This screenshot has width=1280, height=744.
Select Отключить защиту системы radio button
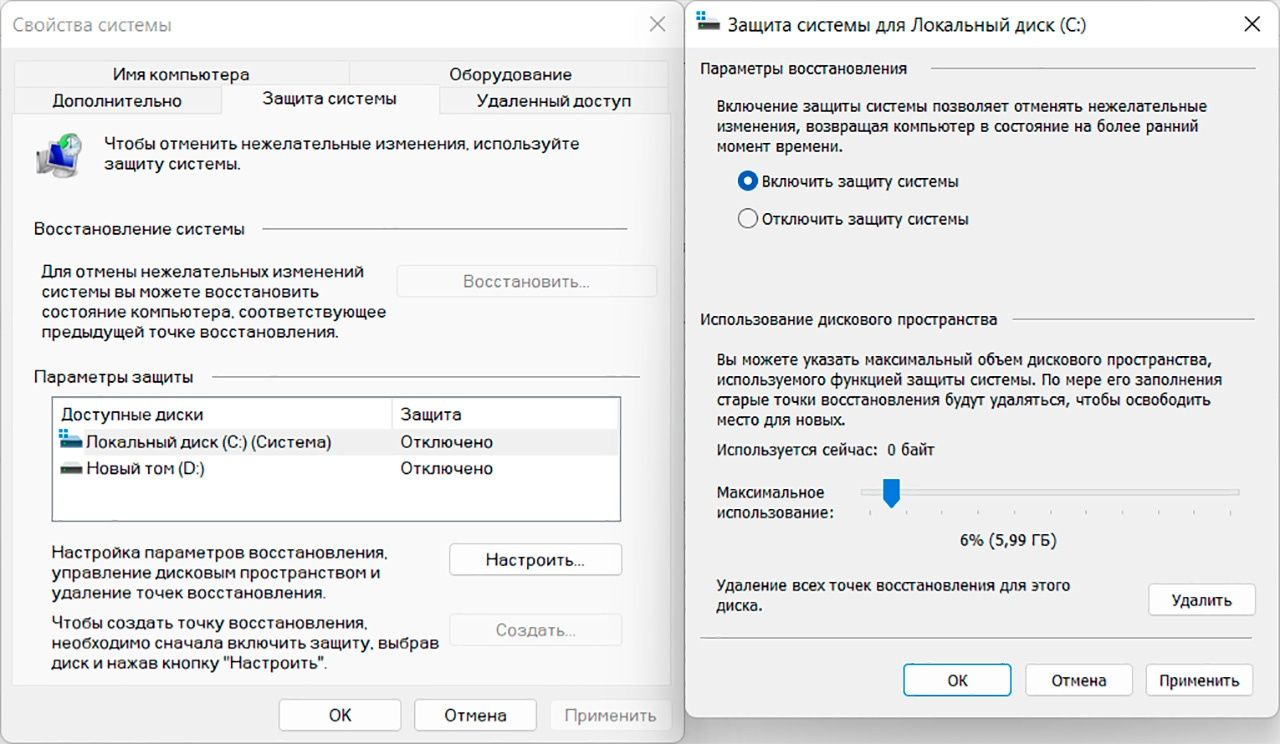coord(747,219)
